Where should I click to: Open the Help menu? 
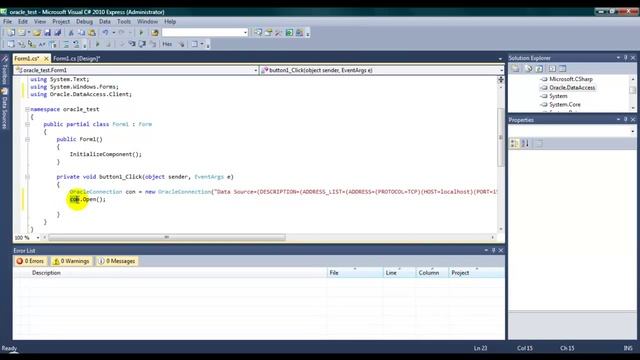(x=170, y=21)
